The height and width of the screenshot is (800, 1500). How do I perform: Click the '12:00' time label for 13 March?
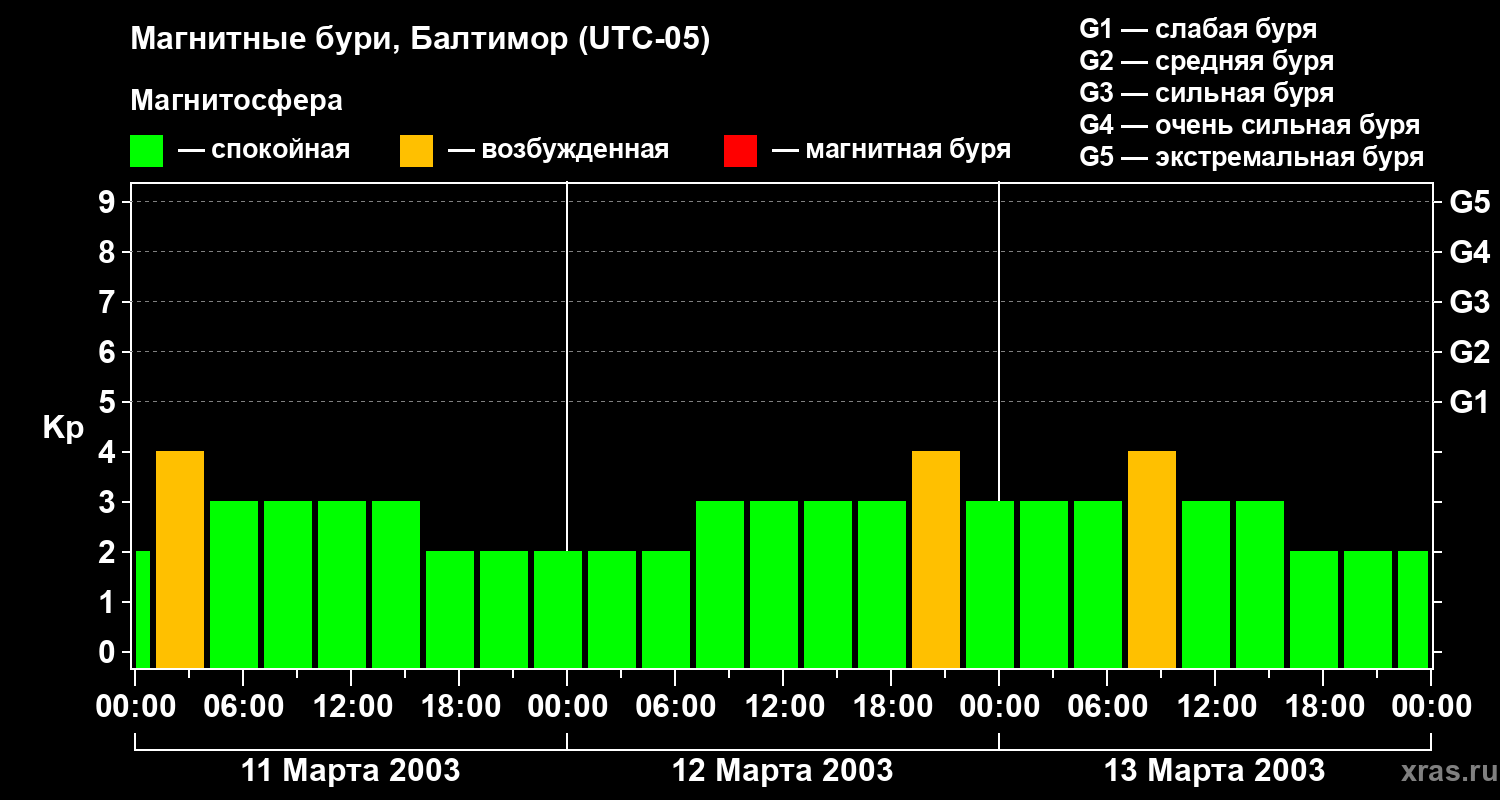click(1215, 707)
